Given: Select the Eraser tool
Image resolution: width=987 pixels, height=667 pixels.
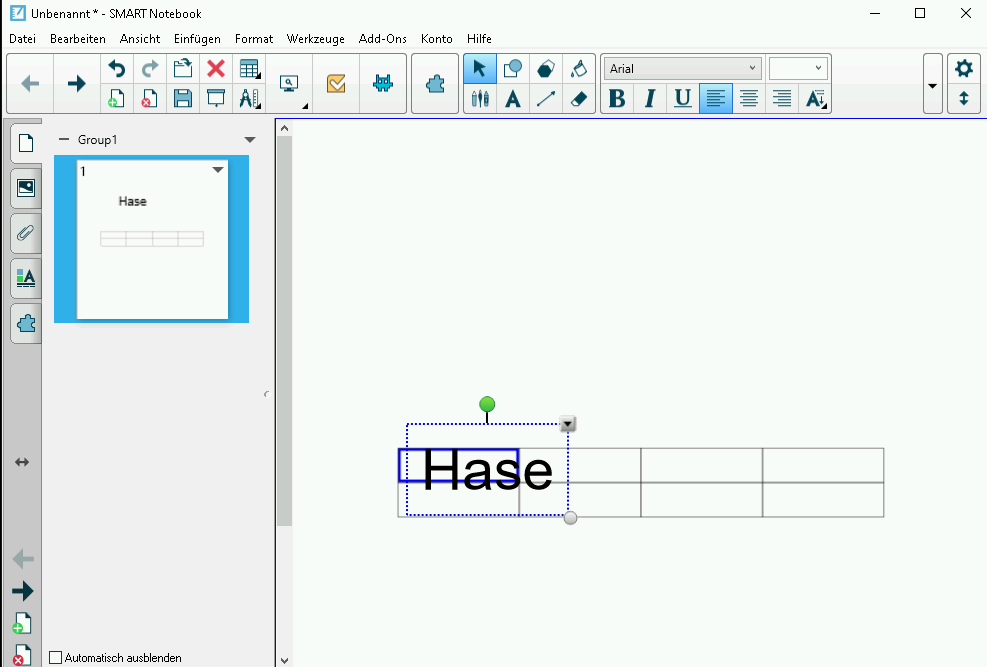Looking at the screenshot, I should [x=578, y=99].
